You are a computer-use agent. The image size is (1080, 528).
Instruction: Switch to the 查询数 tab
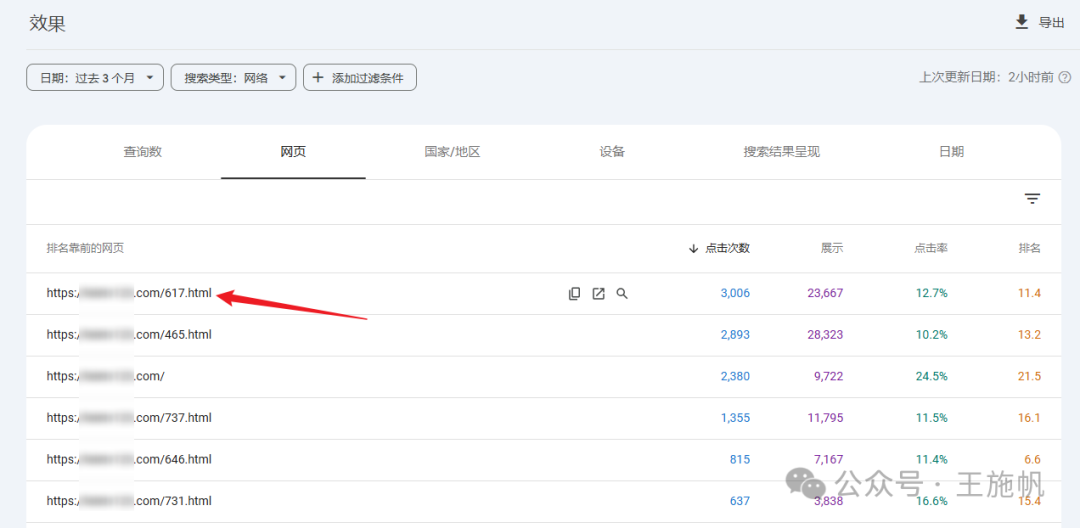(143, 152)
